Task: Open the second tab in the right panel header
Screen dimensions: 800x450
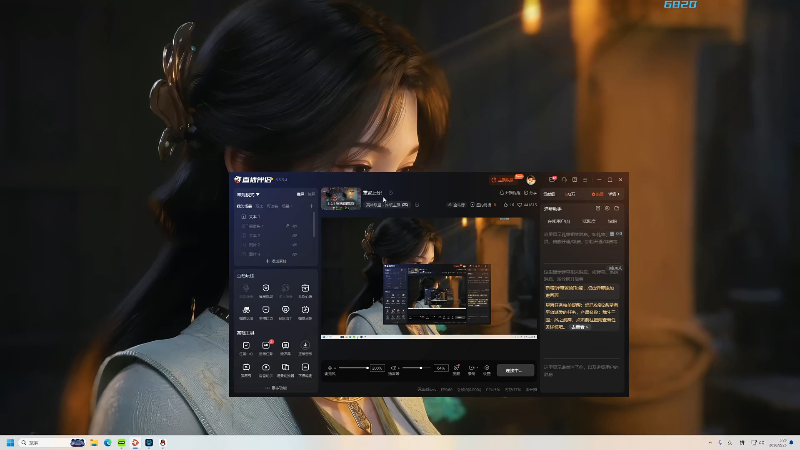Action: click(570, 194)
